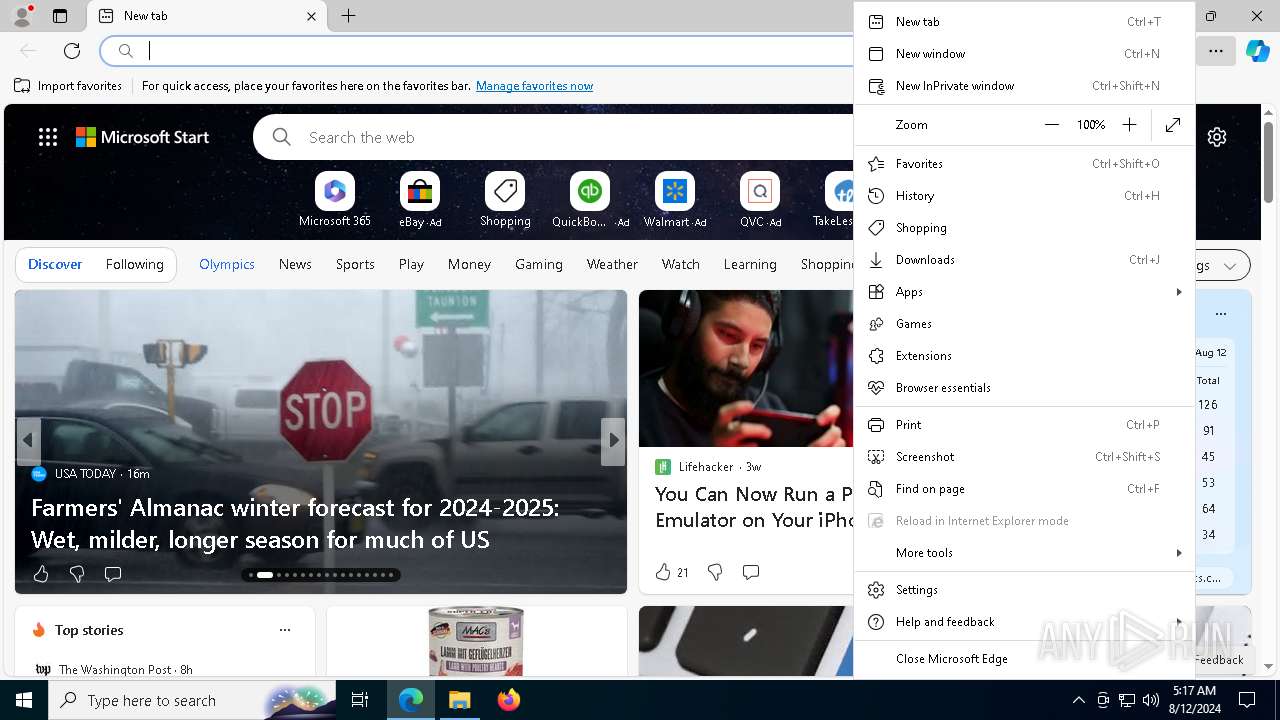Open Microsoft 365 quick link

point(335,200)
